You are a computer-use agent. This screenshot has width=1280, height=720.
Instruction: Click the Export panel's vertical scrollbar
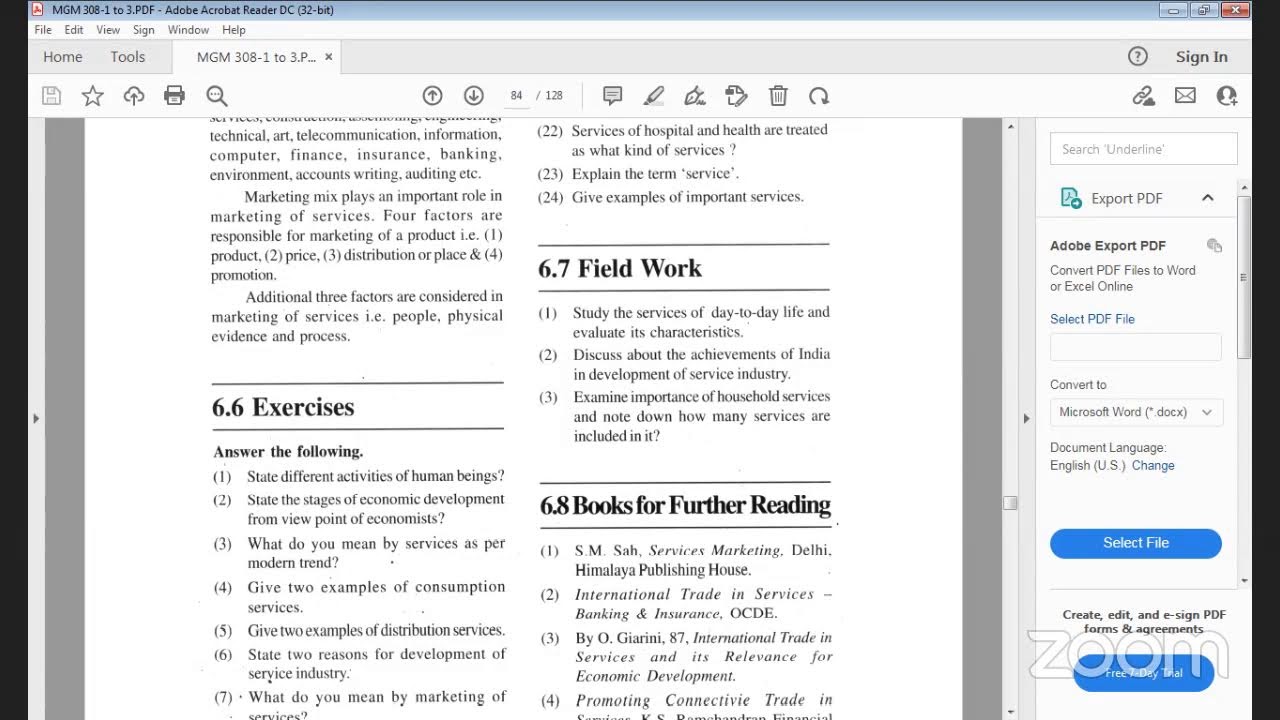[1244, 277]
